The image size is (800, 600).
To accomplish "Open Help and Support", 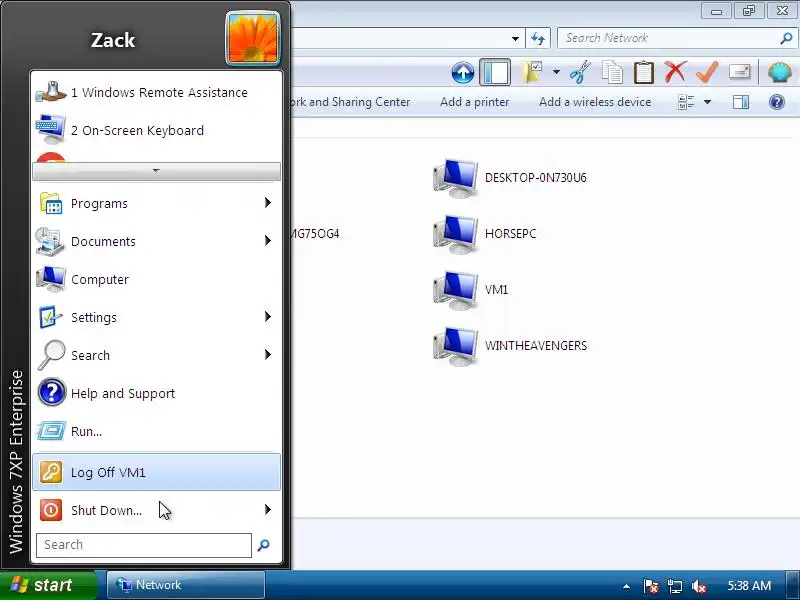I will (x=156, y=393).
